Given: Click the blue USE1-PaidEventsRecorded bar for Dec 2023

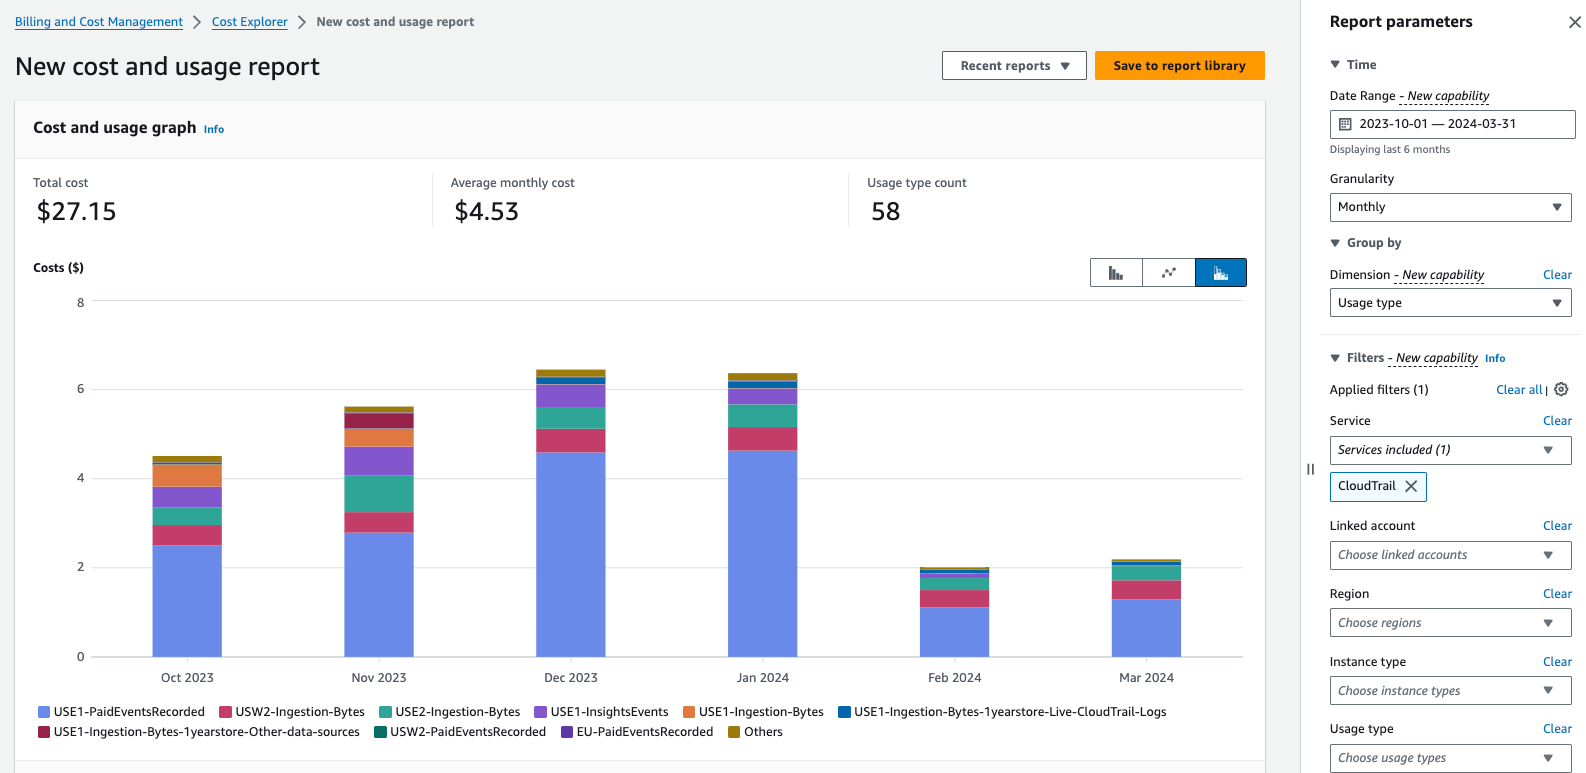Looking at the screenshot, I should point(570,555).
